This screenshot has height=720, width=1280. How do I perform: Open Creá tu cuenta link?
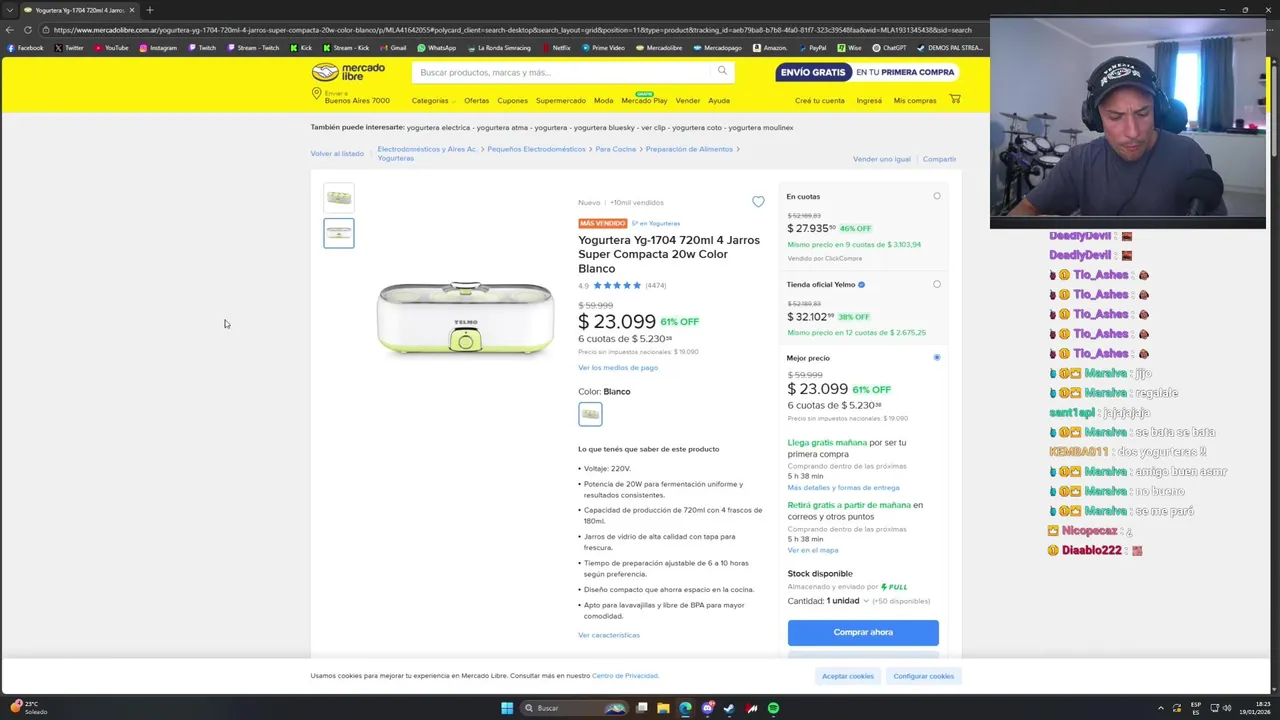tap(819, 100)
